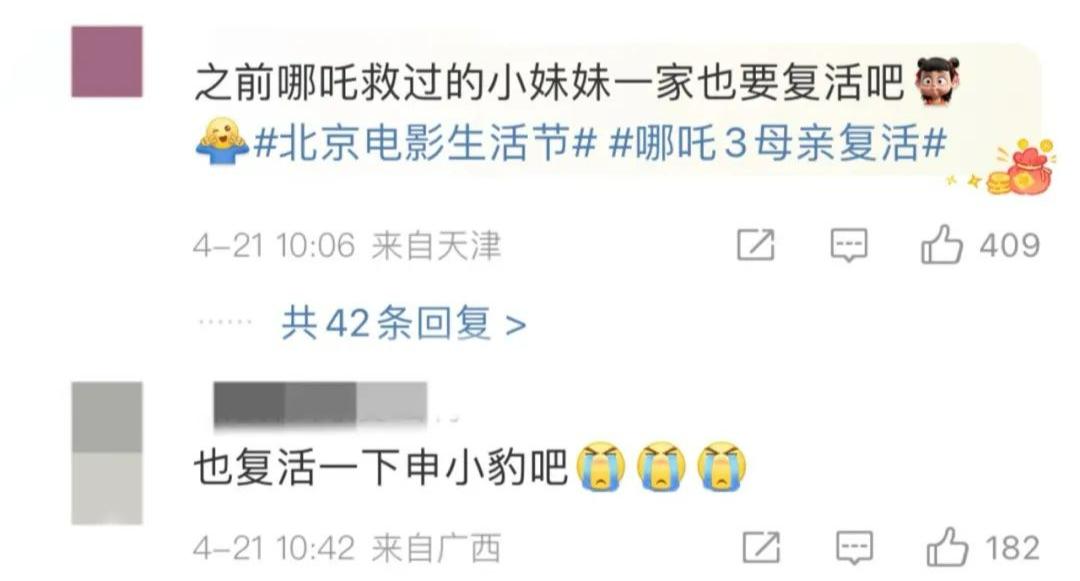The height and width of the screenshot is (581, 1080).
Task: Tap the 409 like count
Action: [x=1009, y=245]
